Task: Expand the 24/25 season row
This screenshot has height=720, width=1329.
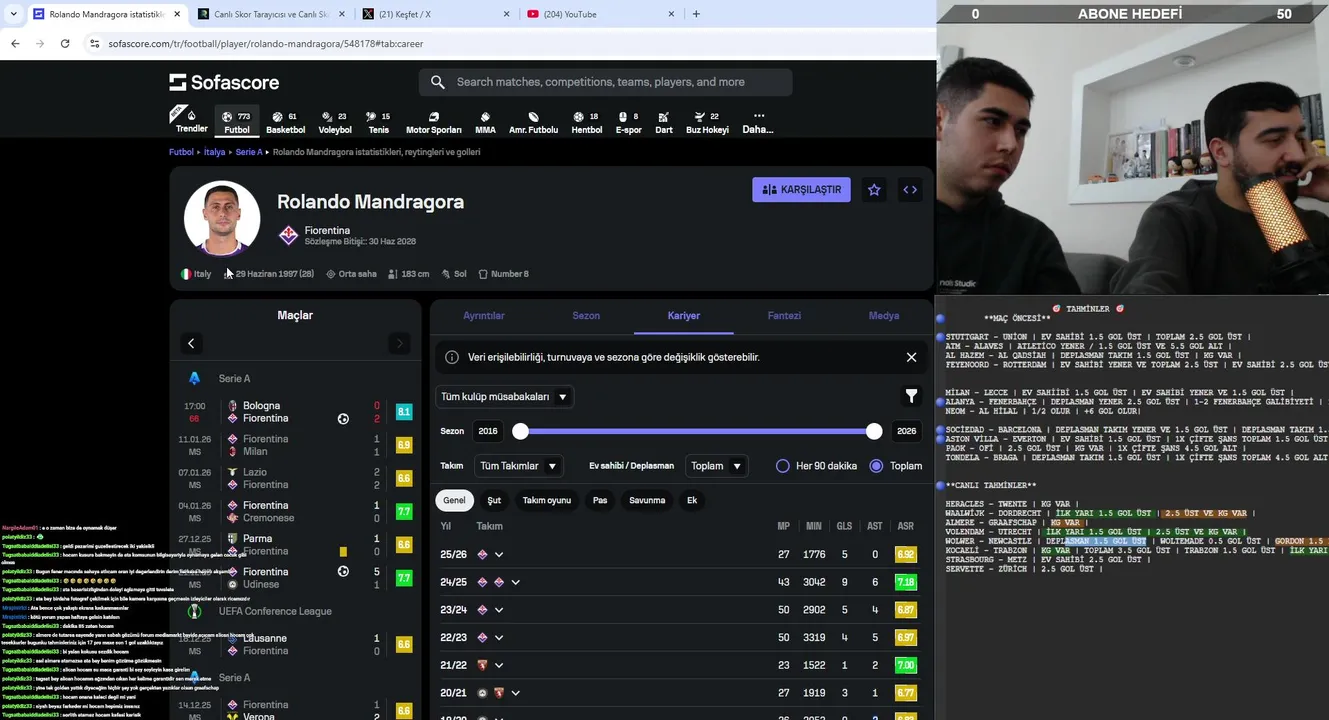Action: tap(516, 582)
